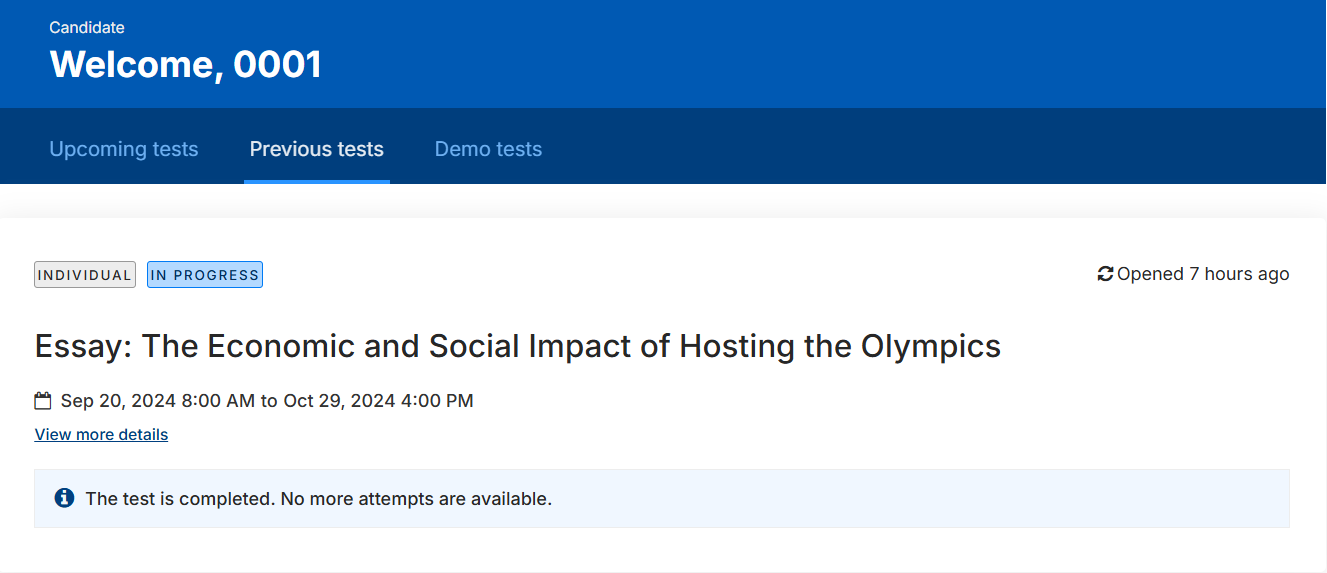The width and height of the screenshot is (1327, 573).
Task: Click the calendar icon before the date range
Action: coord(43,401)
